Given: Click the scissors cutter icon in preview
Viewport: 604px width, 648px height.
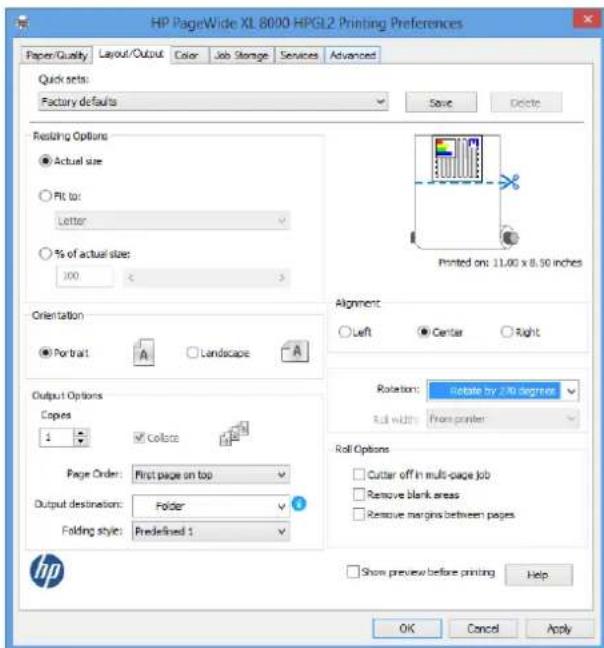Looking at the screenshot, I should click(x=509, y=182).
